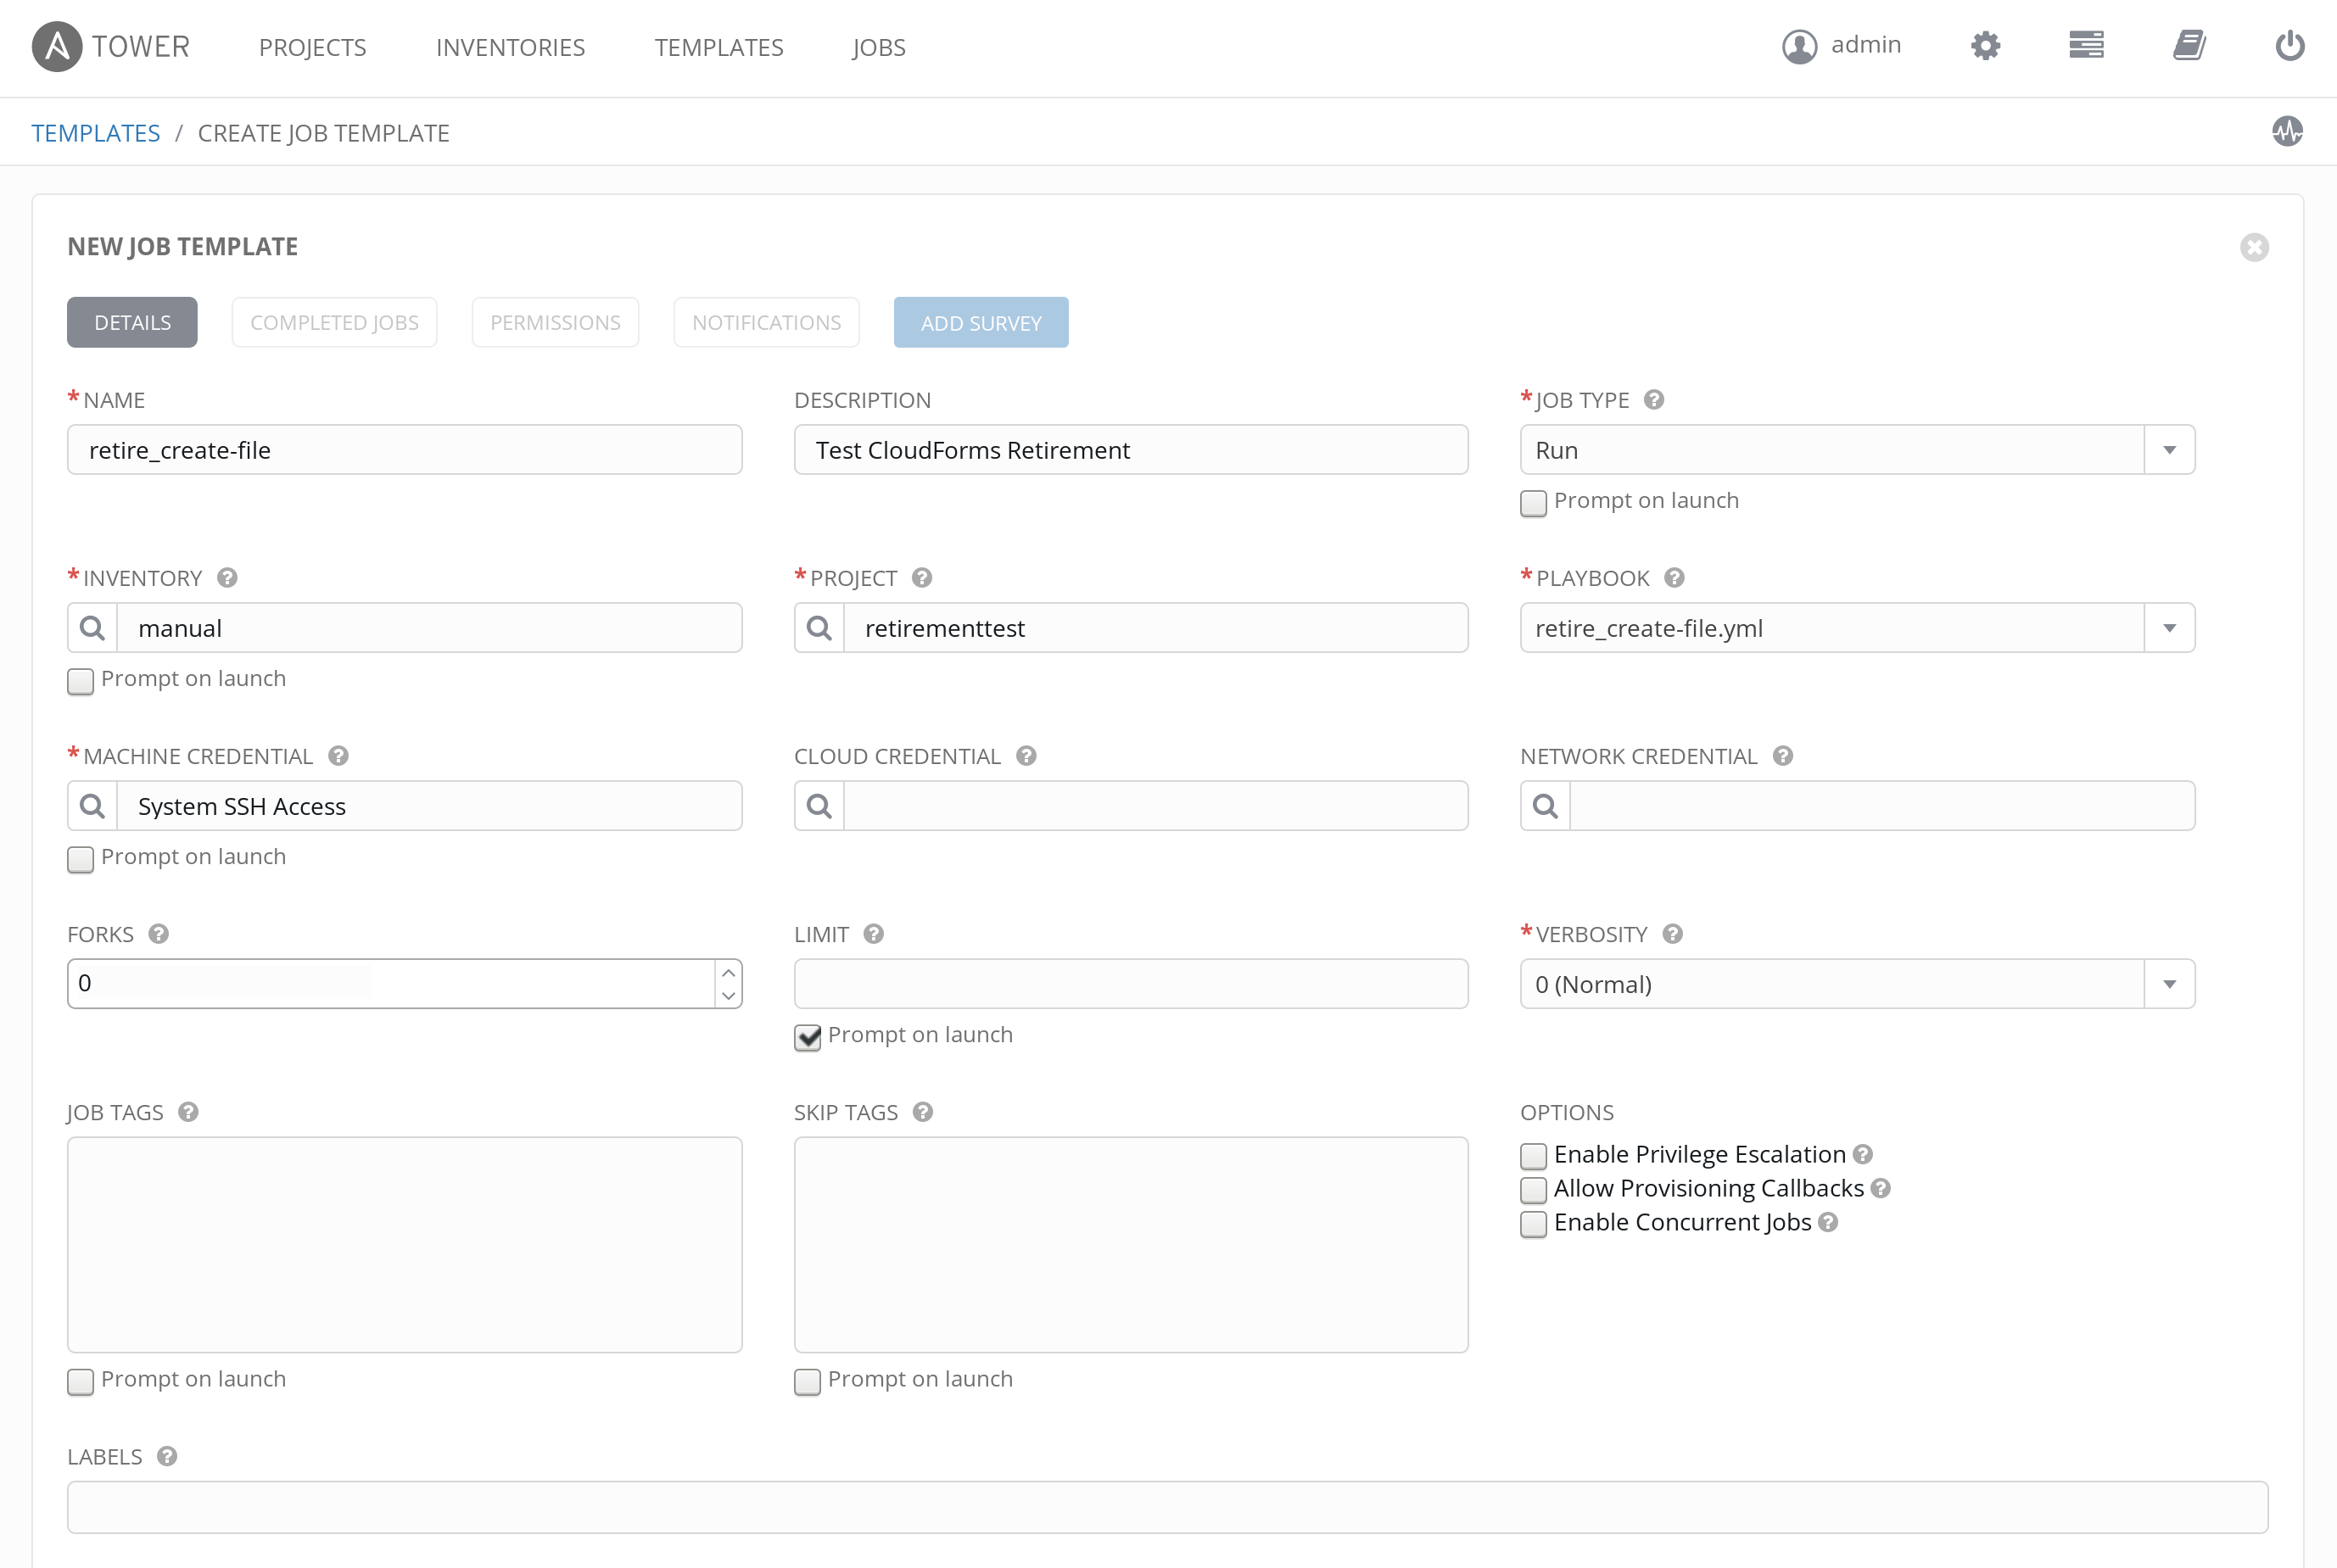
Task: Increase Forks value with the up arrow
Action: click(728, 972)
